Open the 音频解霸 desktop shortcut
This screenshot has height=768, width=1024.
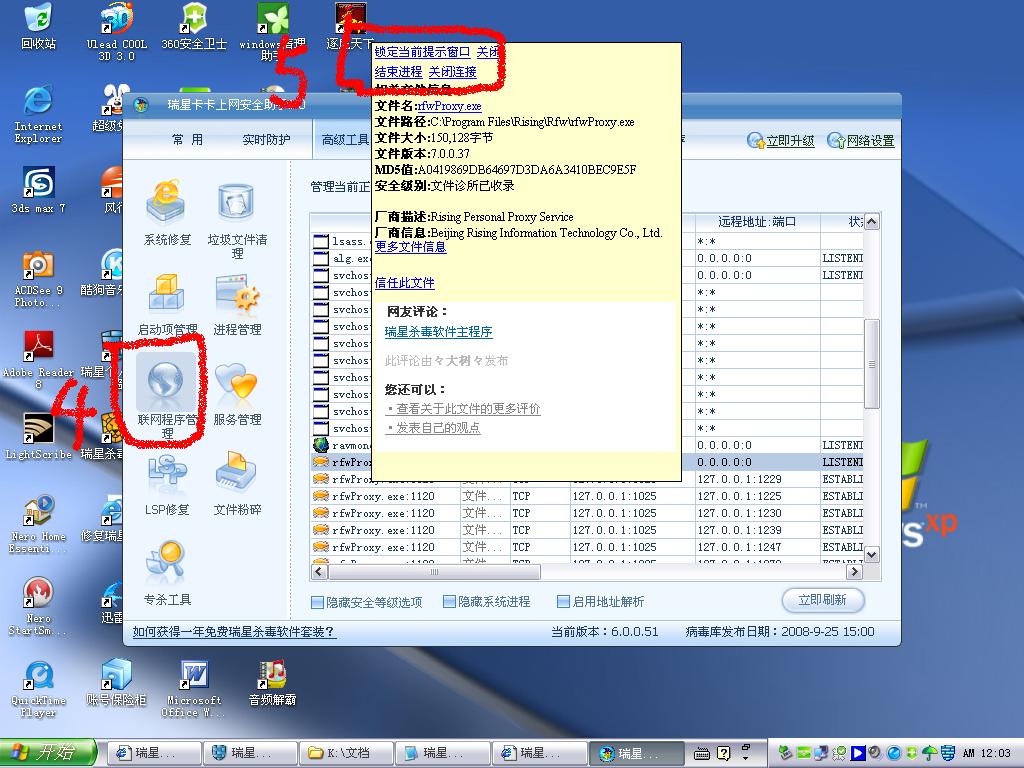click(x=272, y=683)
